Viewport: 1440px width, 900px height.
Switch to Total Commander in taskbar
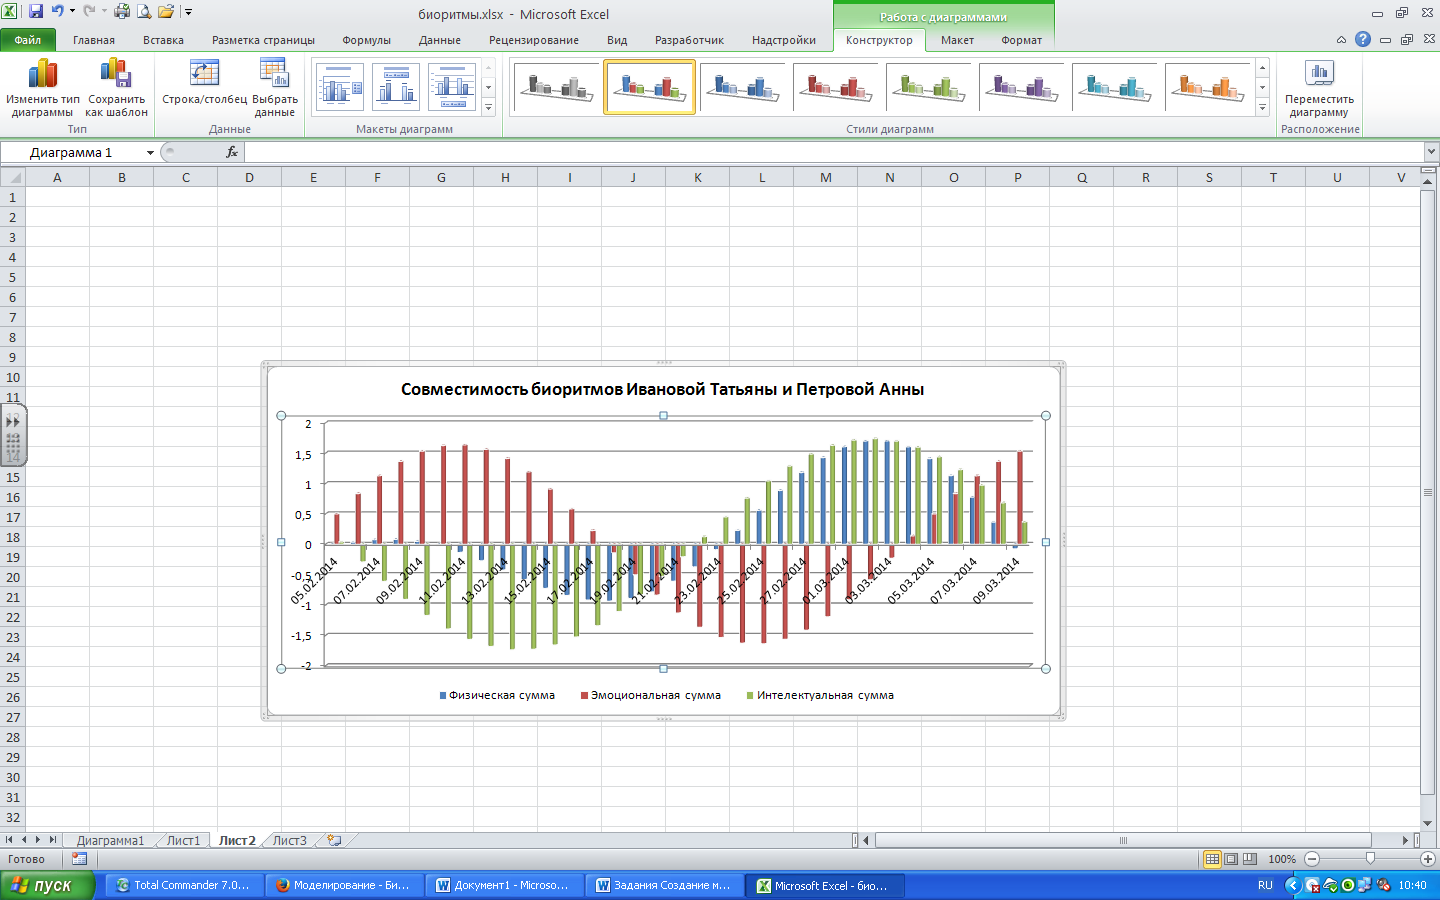pyautogui.click(x=185, y=885)
